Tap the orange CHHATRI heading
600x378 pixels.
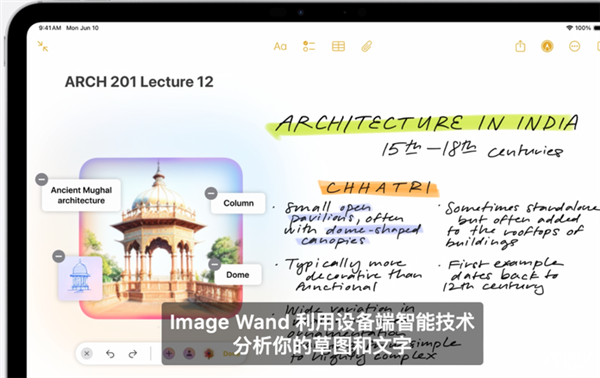pos(379,188)
